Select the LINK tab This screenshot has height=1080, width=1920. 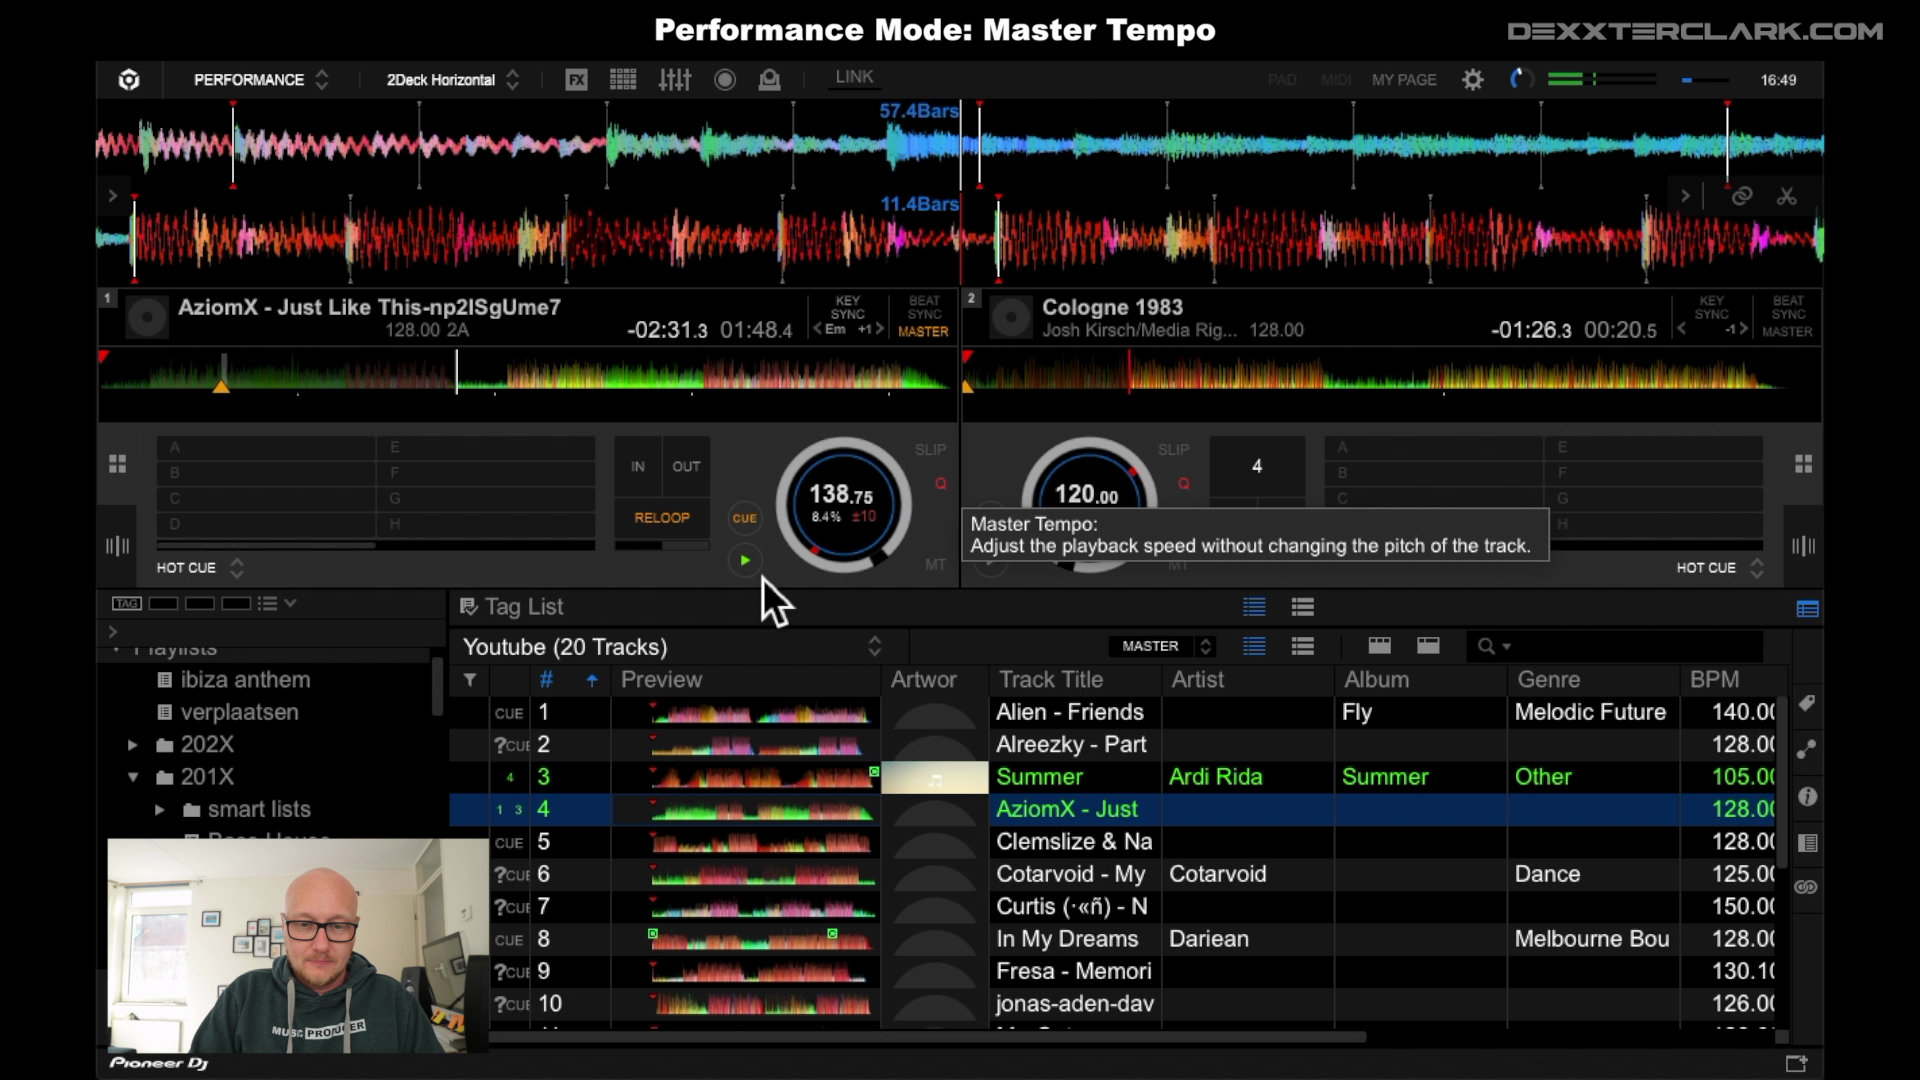coord(854,77)
